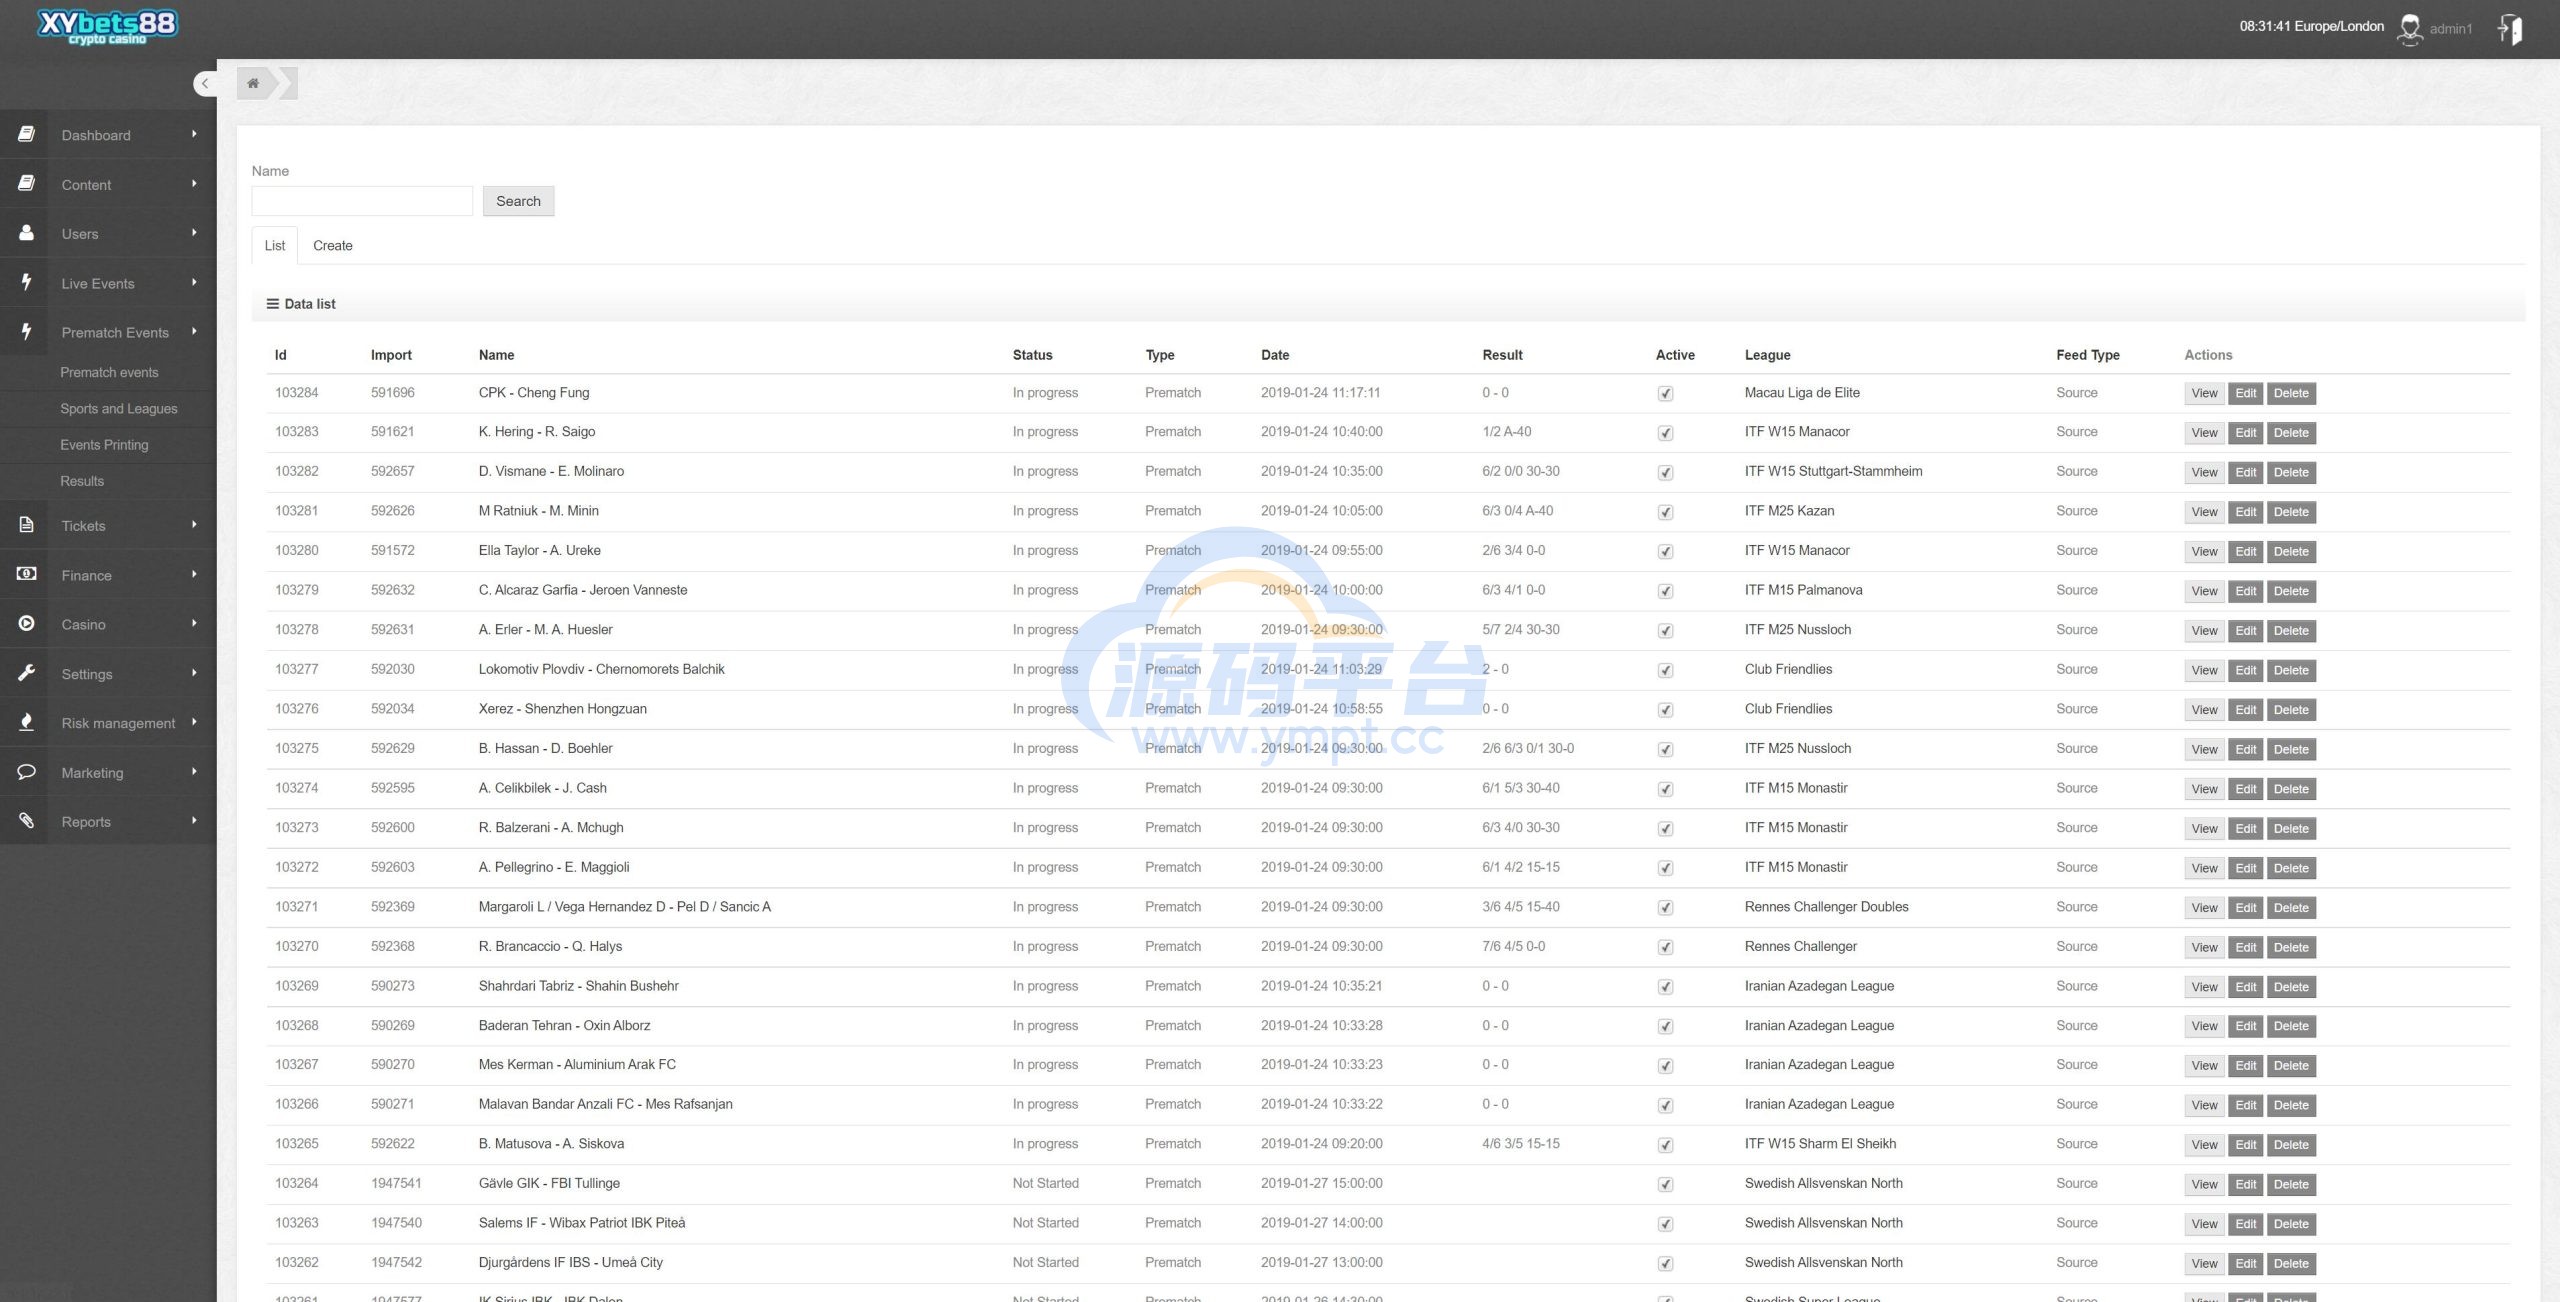Click the Settings wrench icon
The width and height of the screenshot is (2560, 1302).
pos(27,672)
